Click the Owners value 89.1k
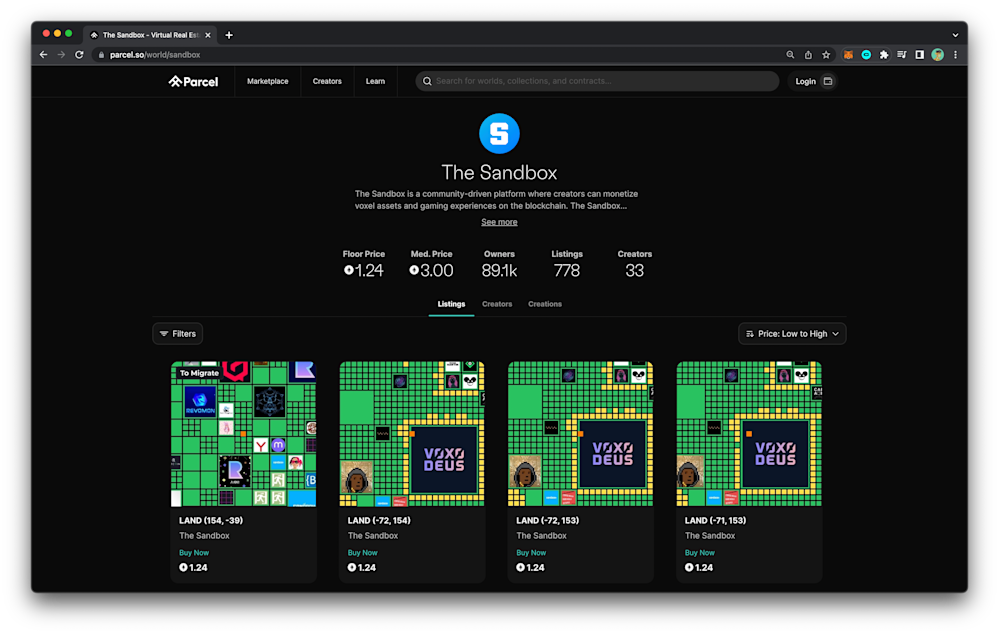 (x=499, y=271)
